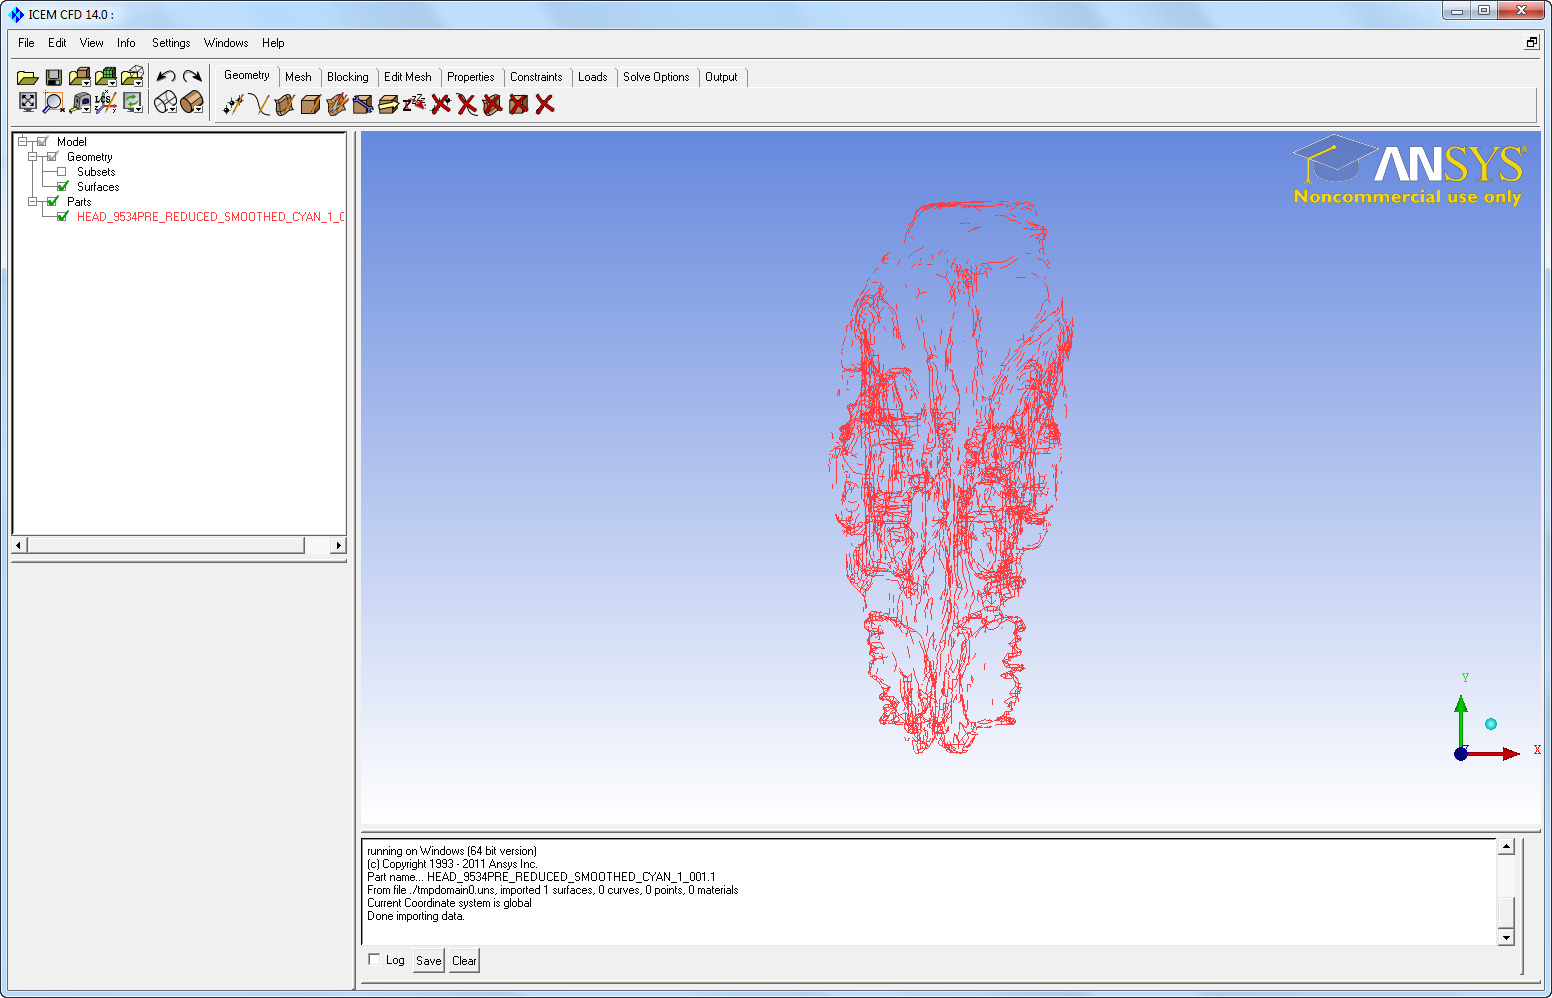Click the Create/Modify Surface tool icon
1552x998 pixels.
[285, 104]
